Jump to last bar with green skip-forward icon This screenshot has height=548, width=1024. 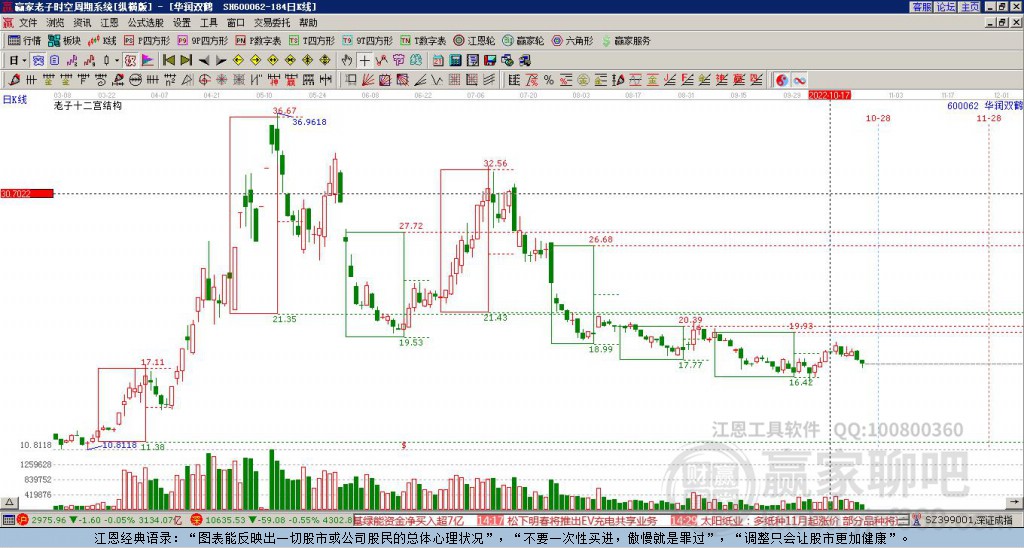point(186,61)
